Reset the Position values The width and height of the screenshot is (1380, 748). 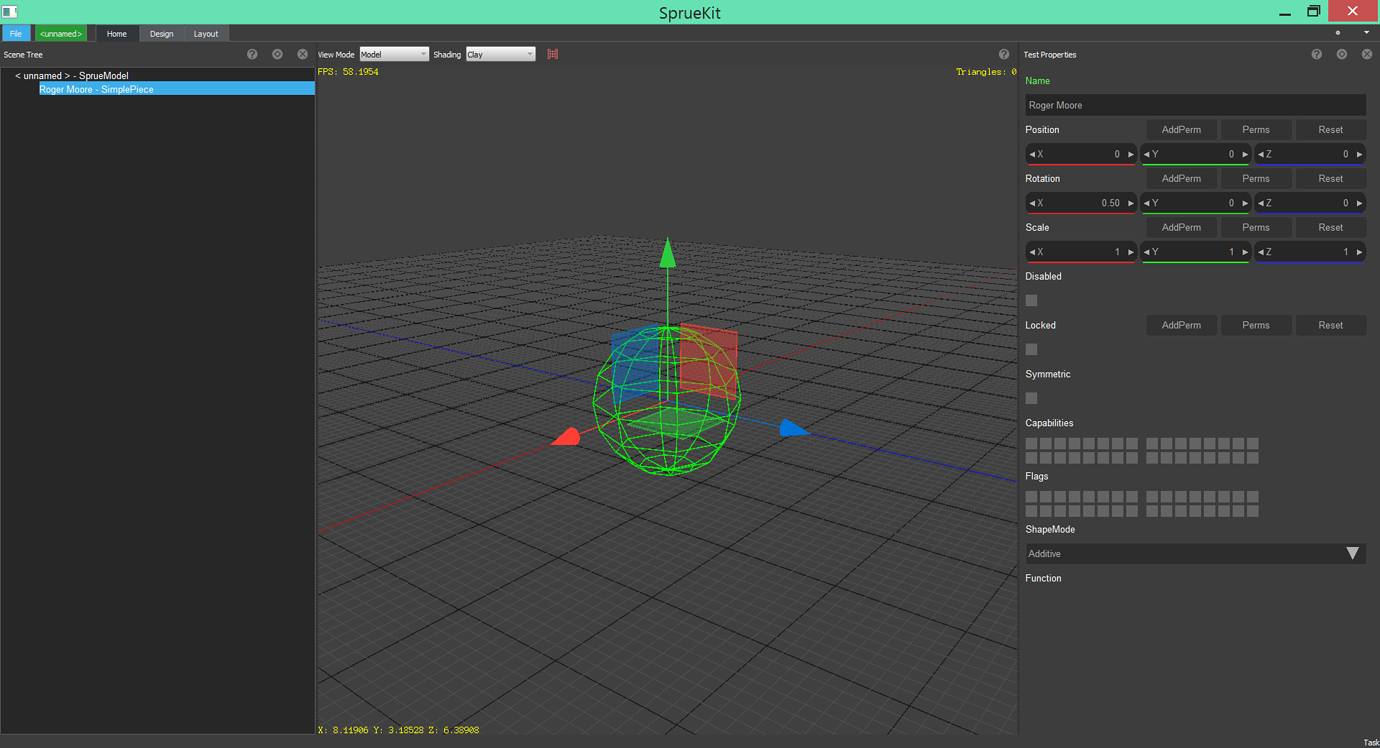point(1330,130)
